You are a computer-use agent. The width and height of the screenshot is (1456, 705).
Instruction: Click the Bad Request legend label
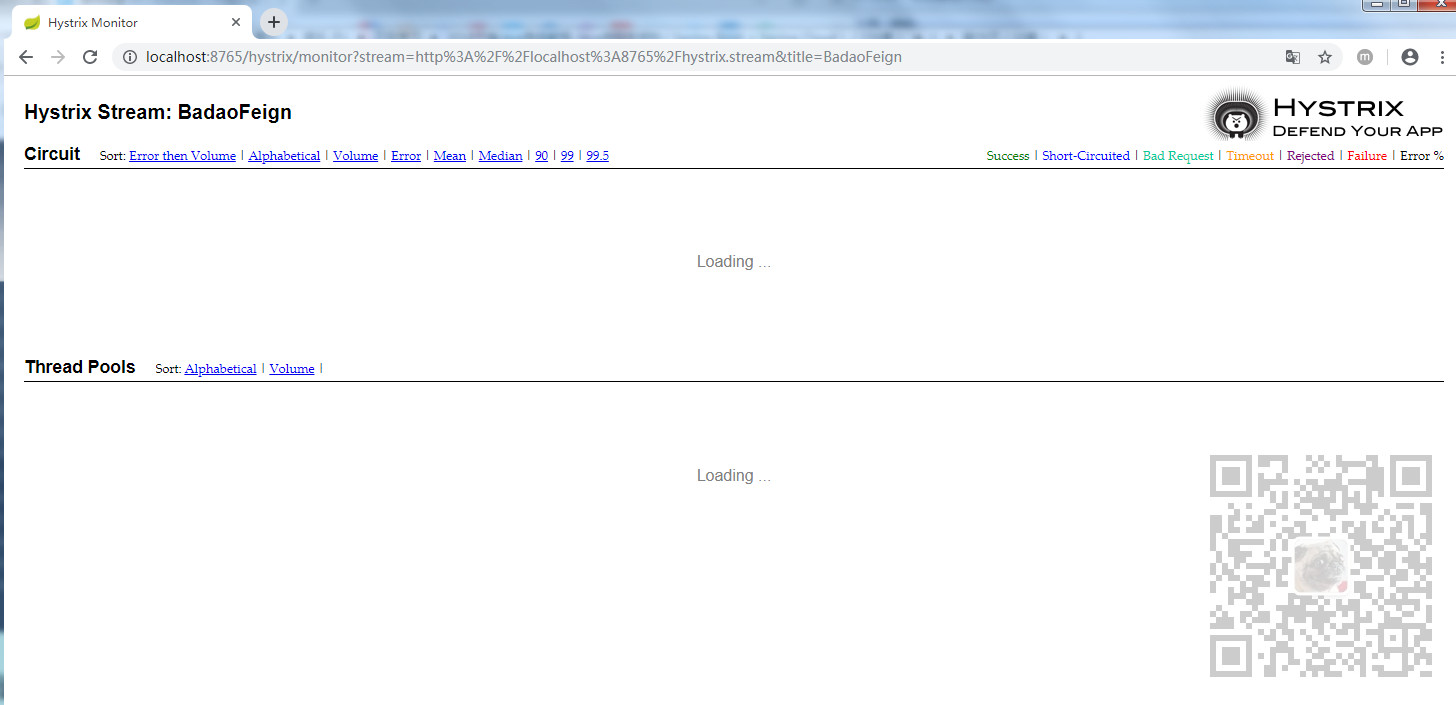coord(1178,156)
